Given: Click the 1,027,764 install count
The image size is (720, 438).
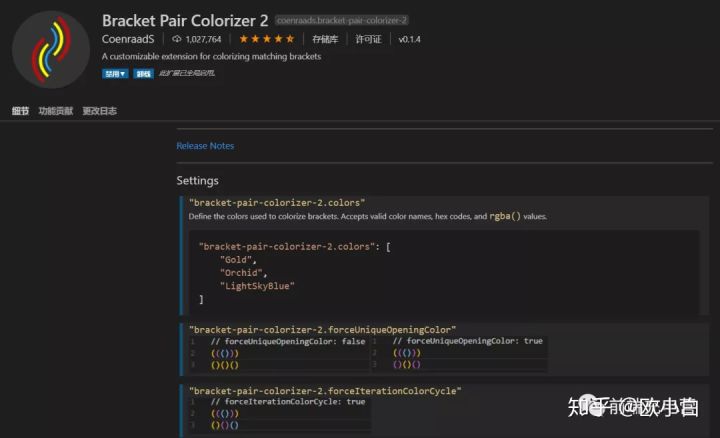Looking at the screenshot, I should pos(203,39).
